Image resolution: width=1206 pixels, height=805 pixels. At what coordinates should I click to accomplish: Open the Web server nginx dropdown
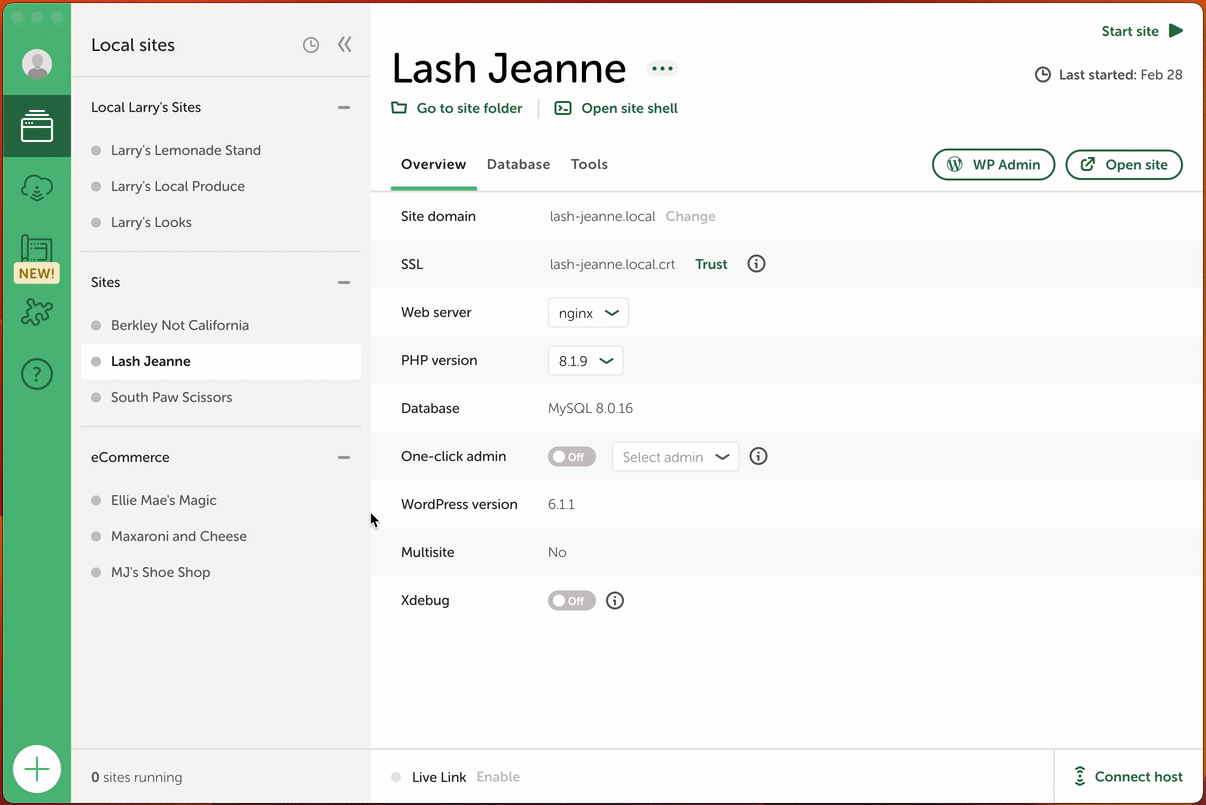[588, 313]
